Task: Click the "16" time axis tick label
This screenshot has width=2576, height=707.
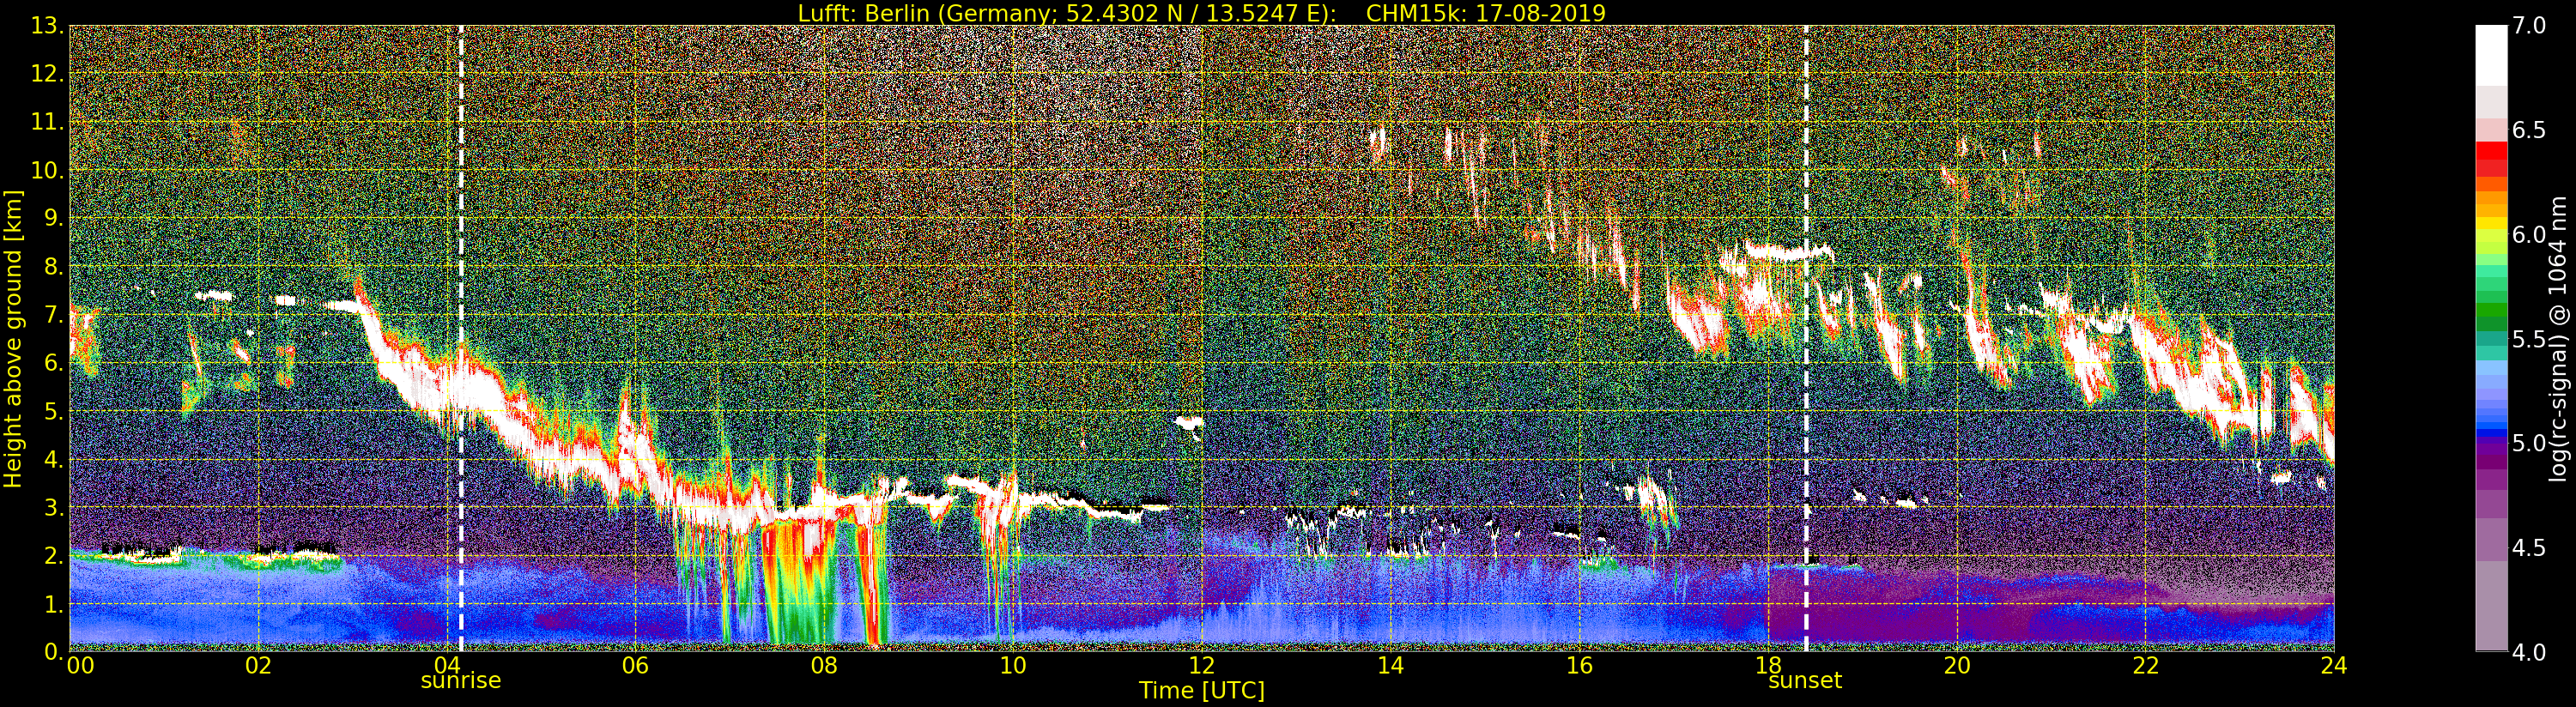Action: point(1579,666)
